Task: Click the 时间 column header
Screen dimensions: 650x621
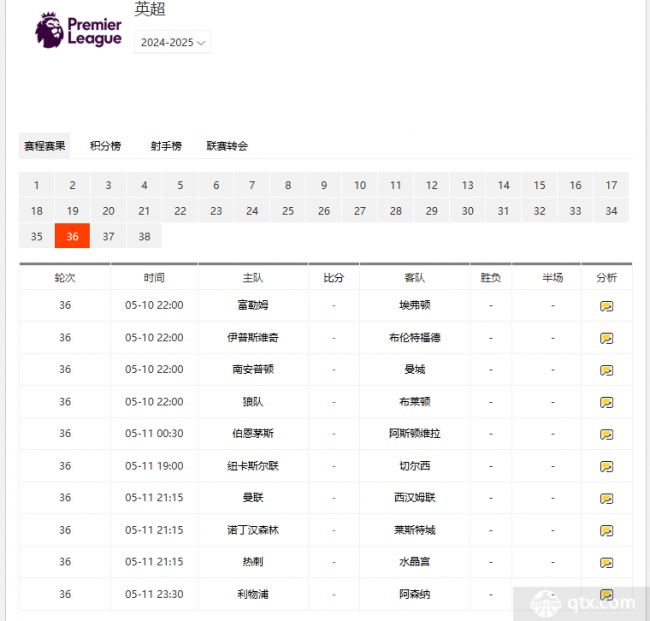Action: pos(154,277)
